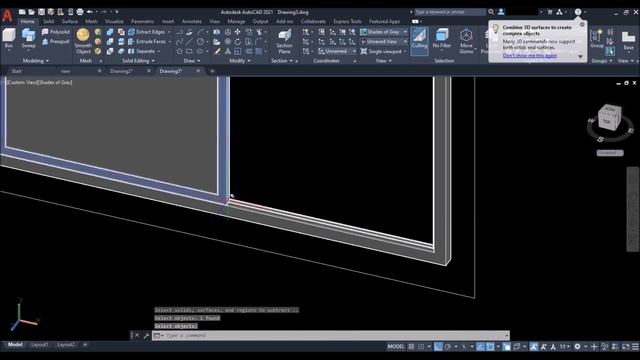Image resolution: width=640 pixels, height=360 pixels.
Task: Expand the Draw panel
Action: pyautogui.click(x=192, y=61)
